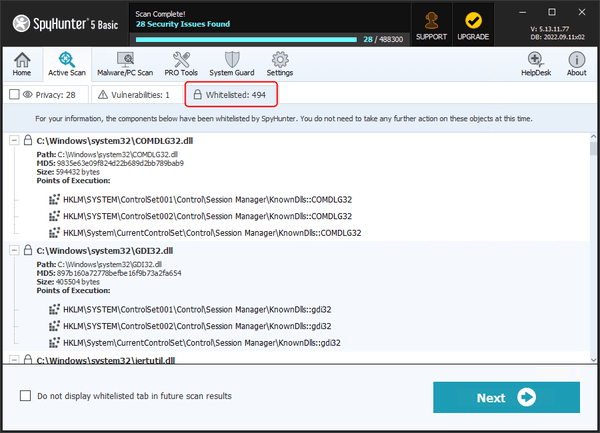Select the Whitelisted: 494 tab
The width and height of the screenshot is (600, 433).
tap(231, 94)
